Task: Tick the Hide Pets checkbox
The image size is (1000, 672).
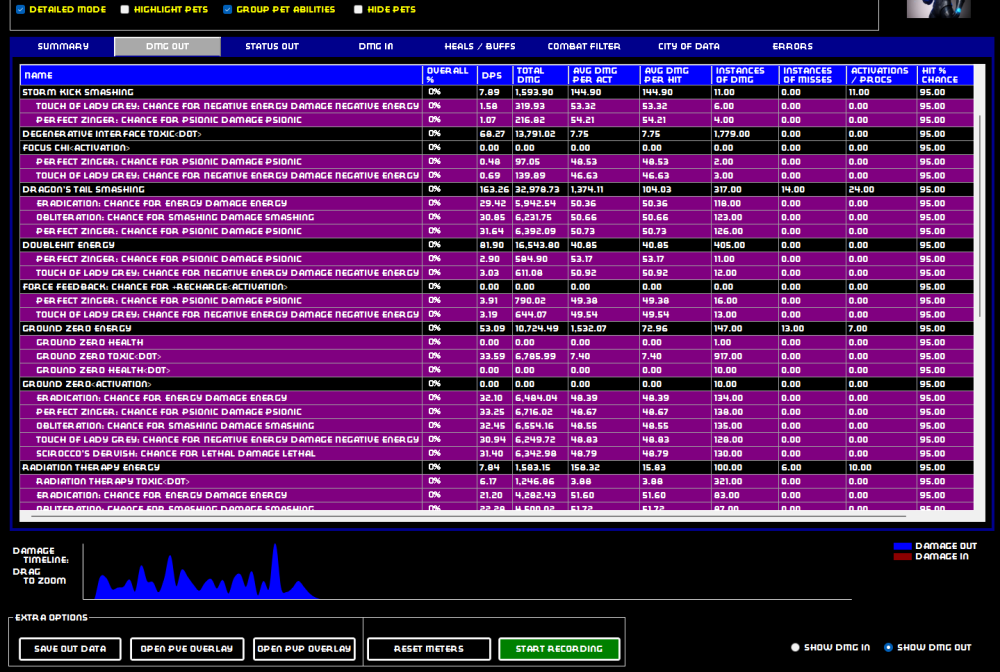Action: [358, 10]
